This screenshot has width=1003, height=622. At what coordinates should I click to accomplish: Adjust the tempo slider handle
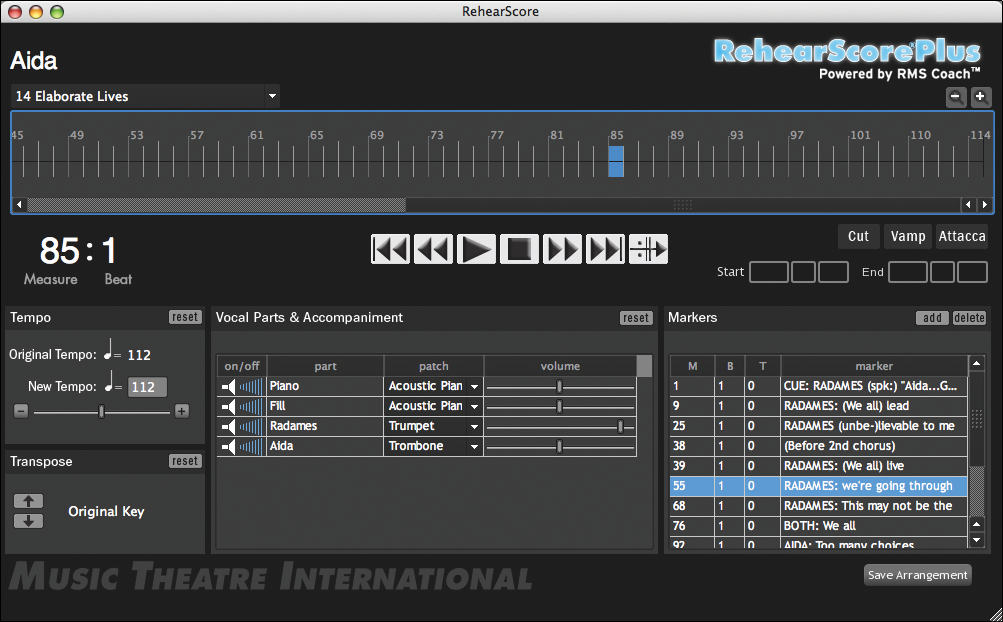(101, 411)
